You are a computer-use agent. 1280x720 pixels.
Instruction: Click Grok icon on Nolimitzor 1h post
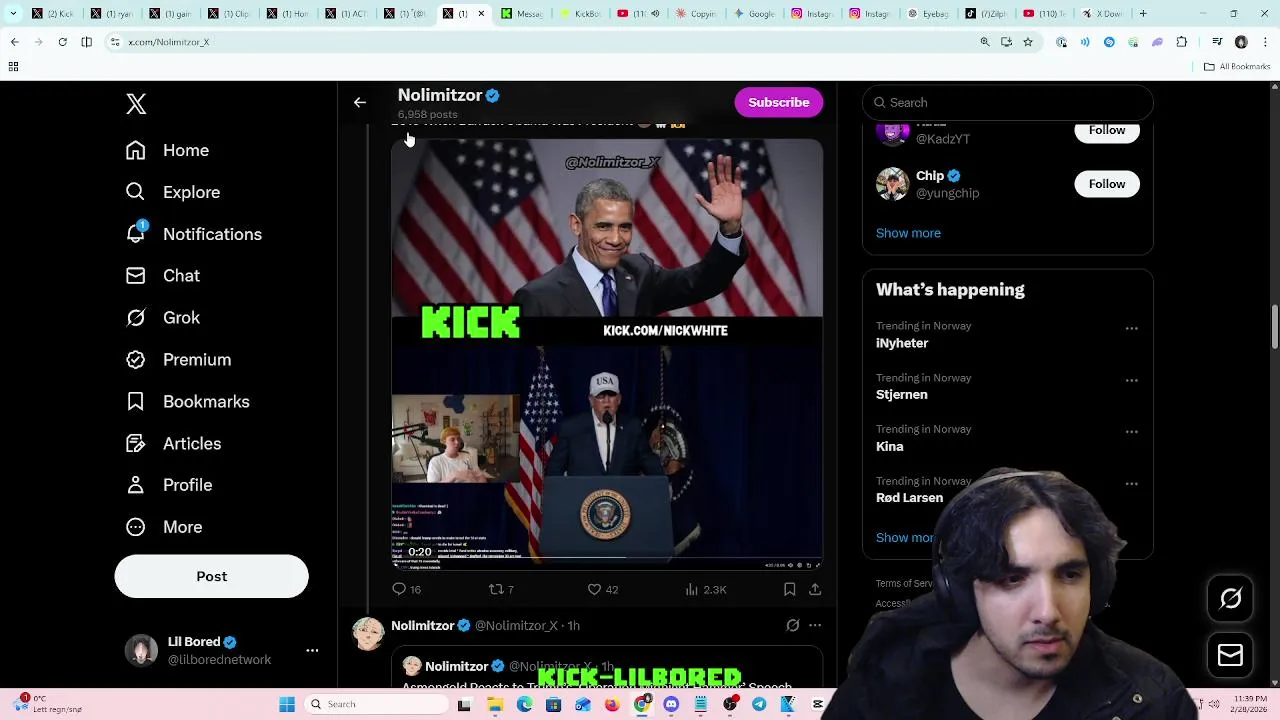point(792,625)
